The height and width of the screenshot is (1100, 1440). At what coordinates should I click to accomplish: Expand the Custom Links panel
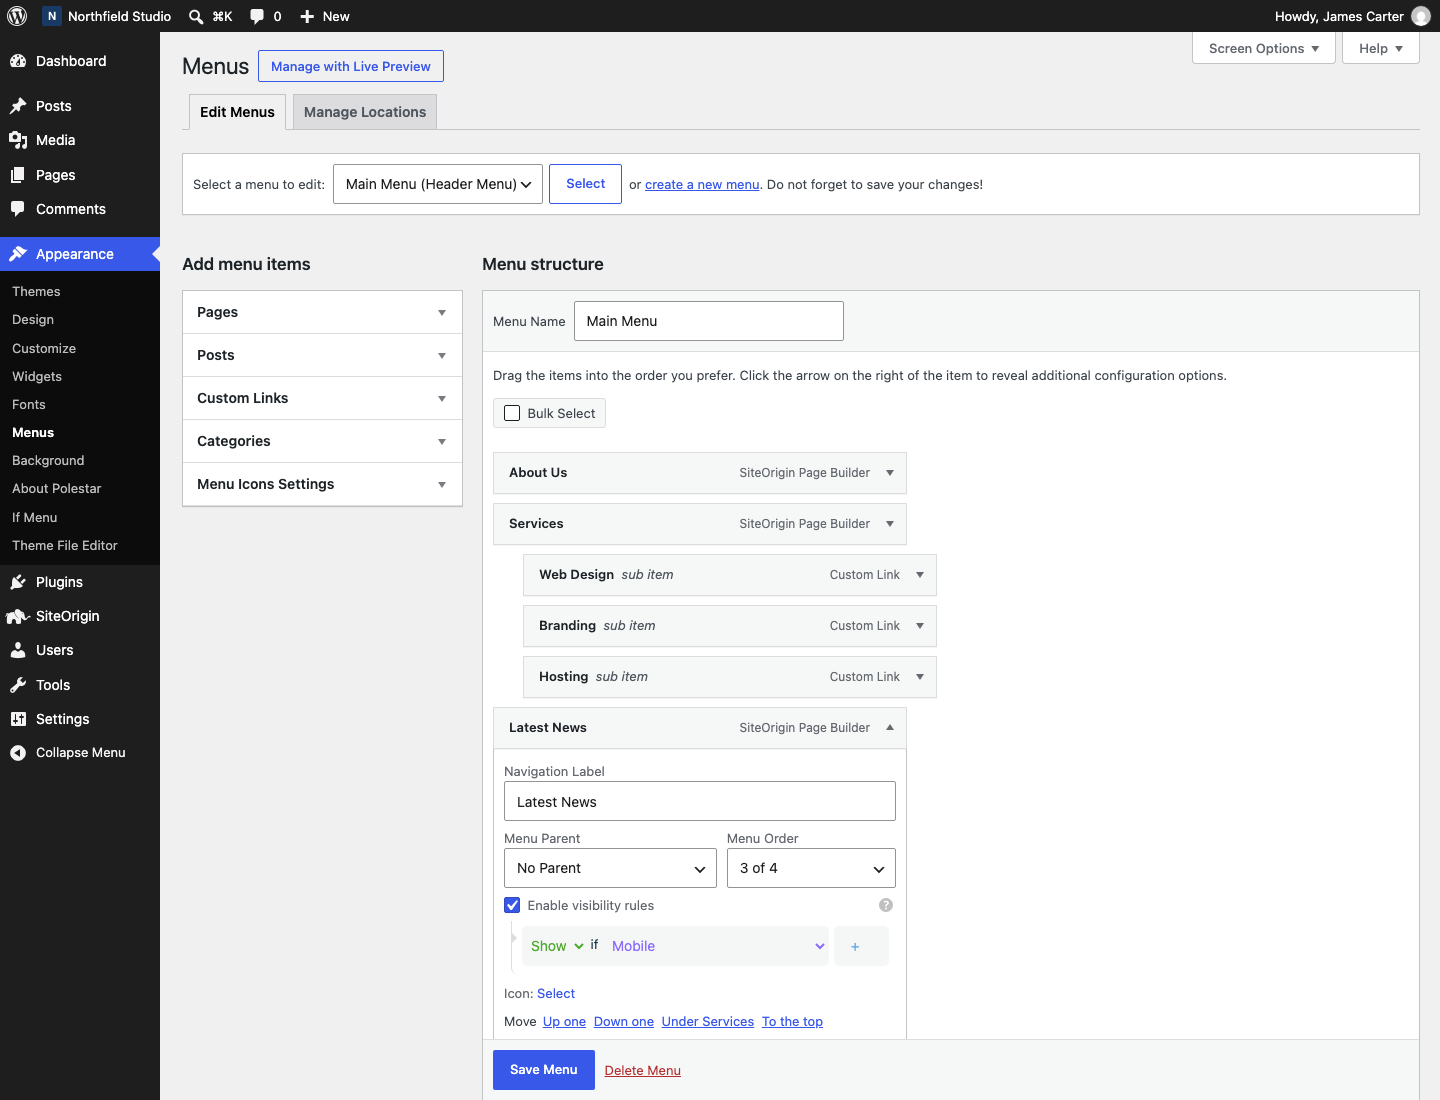point(322,398)
